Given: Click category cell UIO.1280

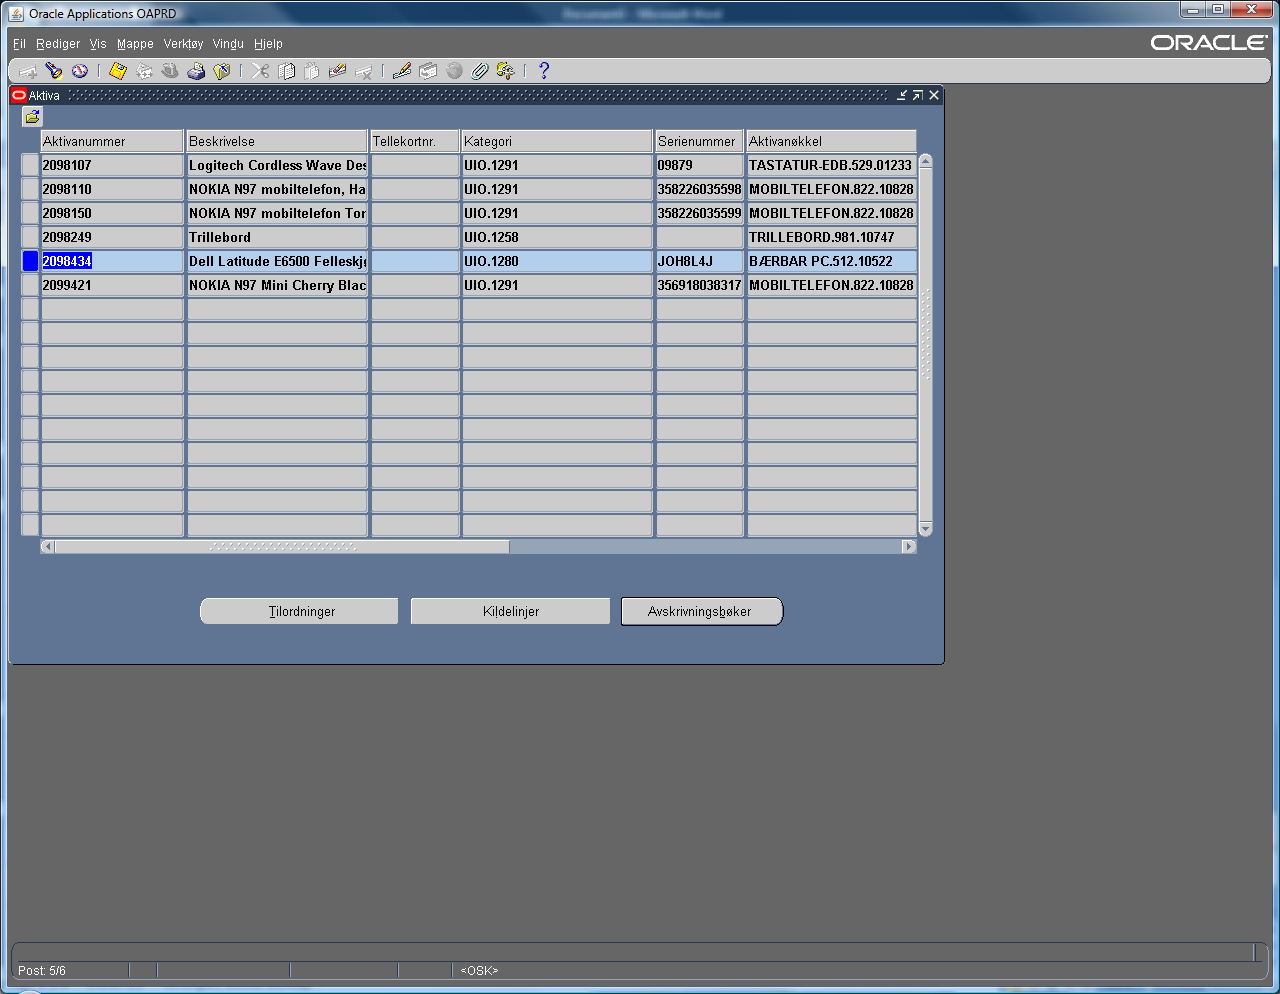Looking at the screenshot, I should 557,261.
